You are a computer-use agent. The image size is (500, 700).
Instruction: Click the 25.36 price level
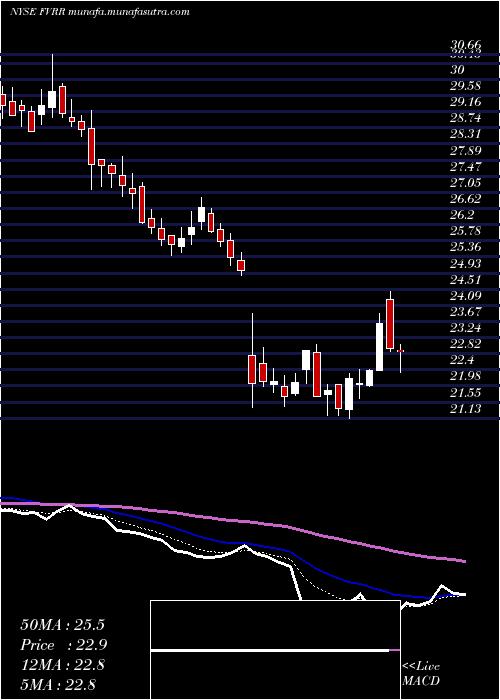466,247
